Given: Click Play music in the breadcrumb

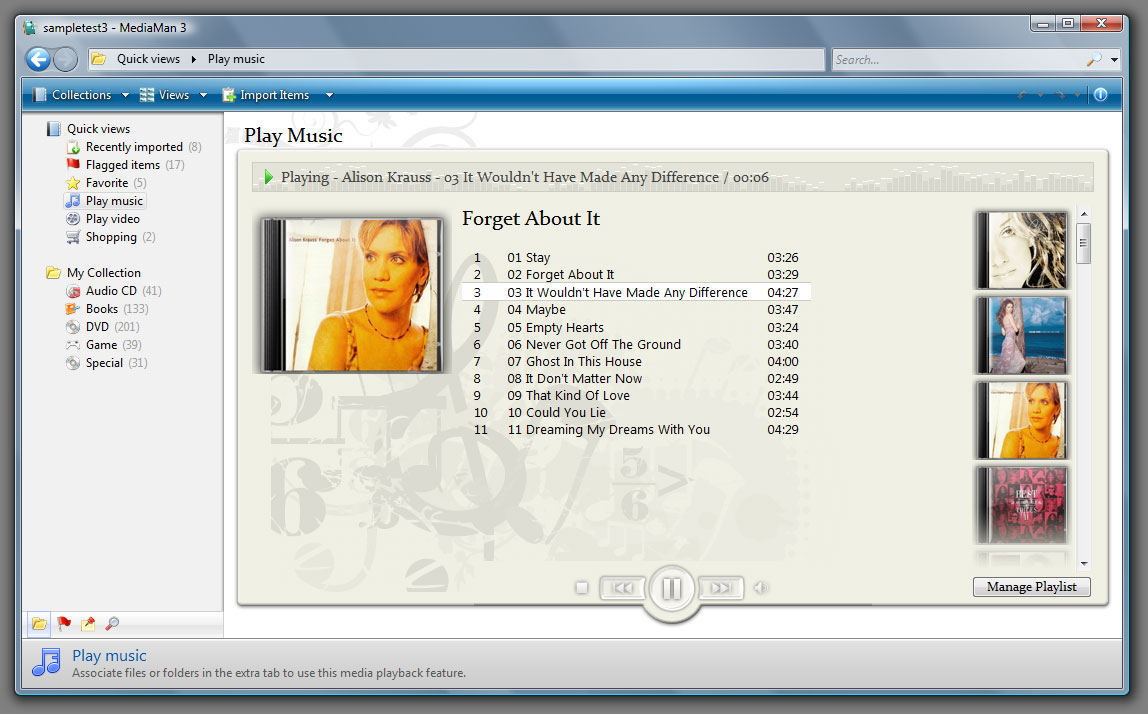Looking at the screenshot, I should click(236, 59).
